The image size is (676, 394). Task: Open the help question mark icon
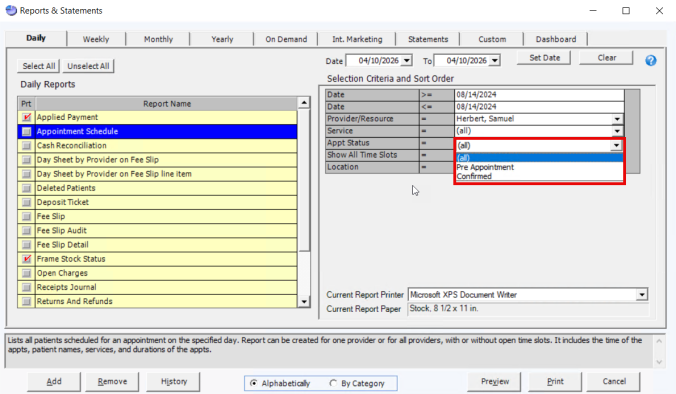click(x=651, y=60)
